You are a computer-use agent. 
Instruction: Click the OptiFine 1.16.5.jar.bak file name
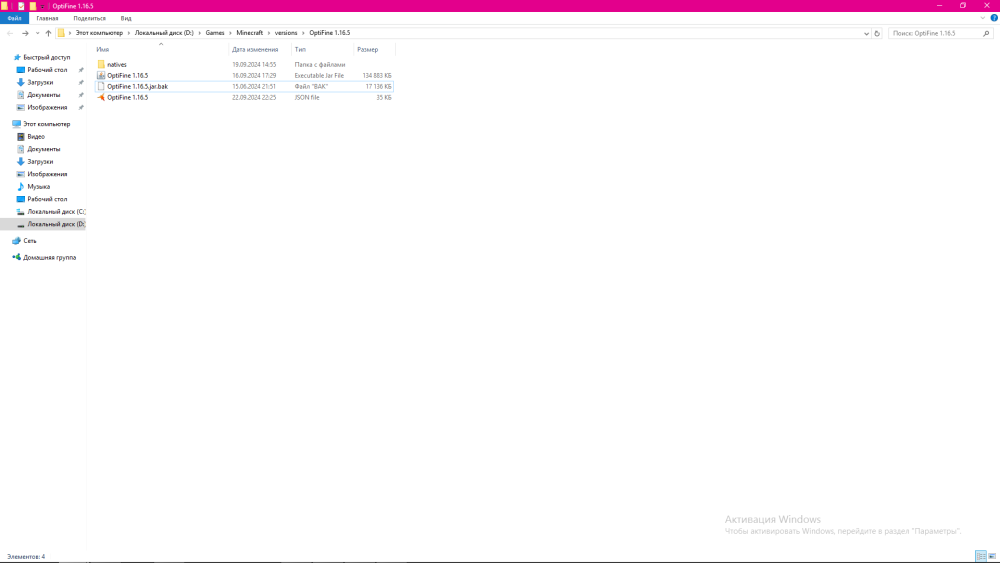(137, 86)
